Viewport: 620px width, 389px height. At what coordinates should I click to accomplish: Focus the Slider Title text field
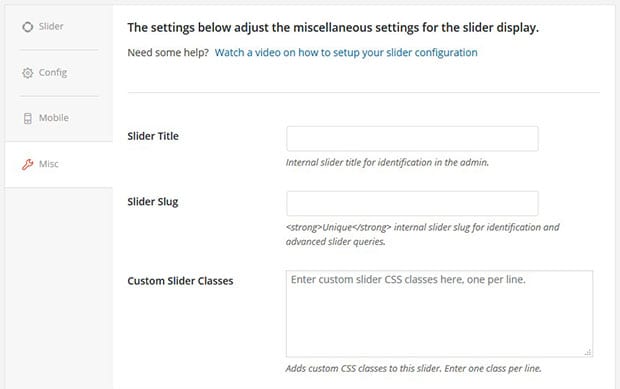coord(412,139)
